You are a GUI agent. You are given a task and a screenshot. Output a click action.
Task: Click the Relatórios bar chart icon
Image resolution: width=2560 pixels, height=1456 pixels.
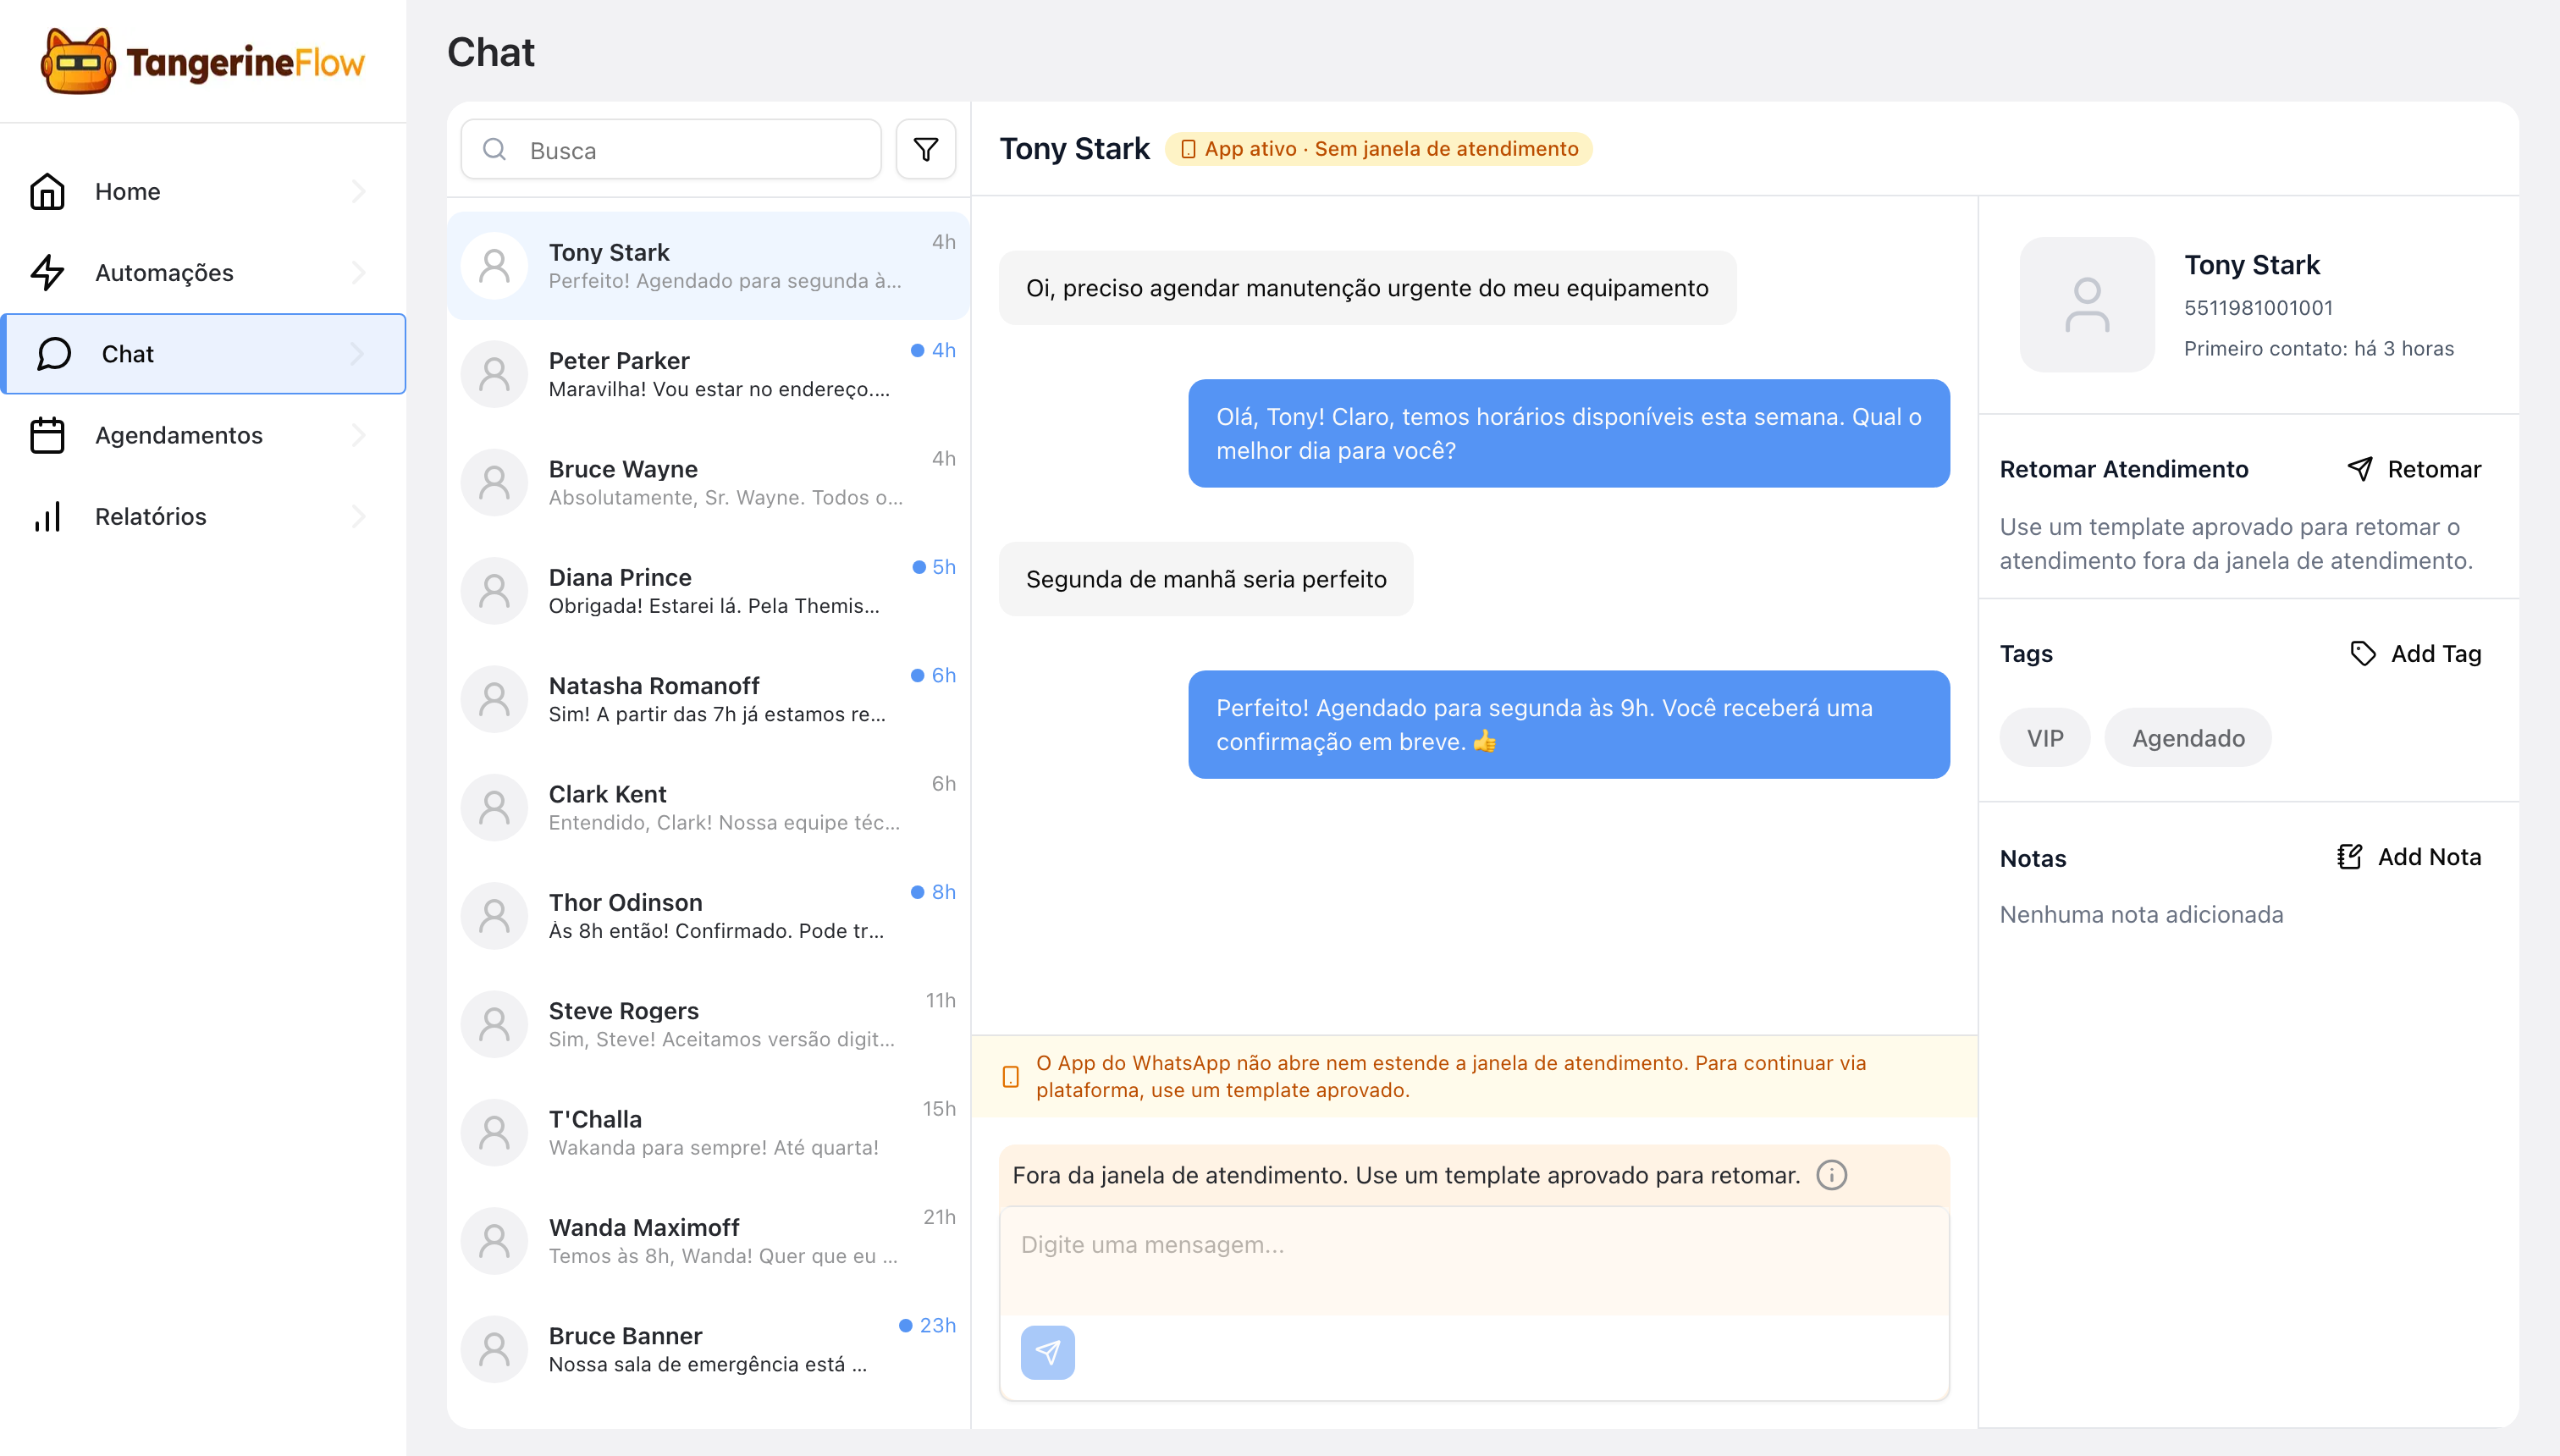click(47, 516)
